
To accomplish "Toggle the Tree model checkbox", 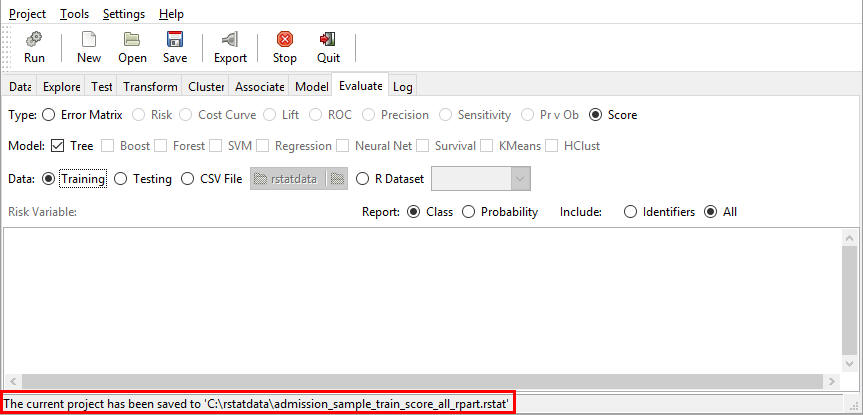I will tap(57, 146).
